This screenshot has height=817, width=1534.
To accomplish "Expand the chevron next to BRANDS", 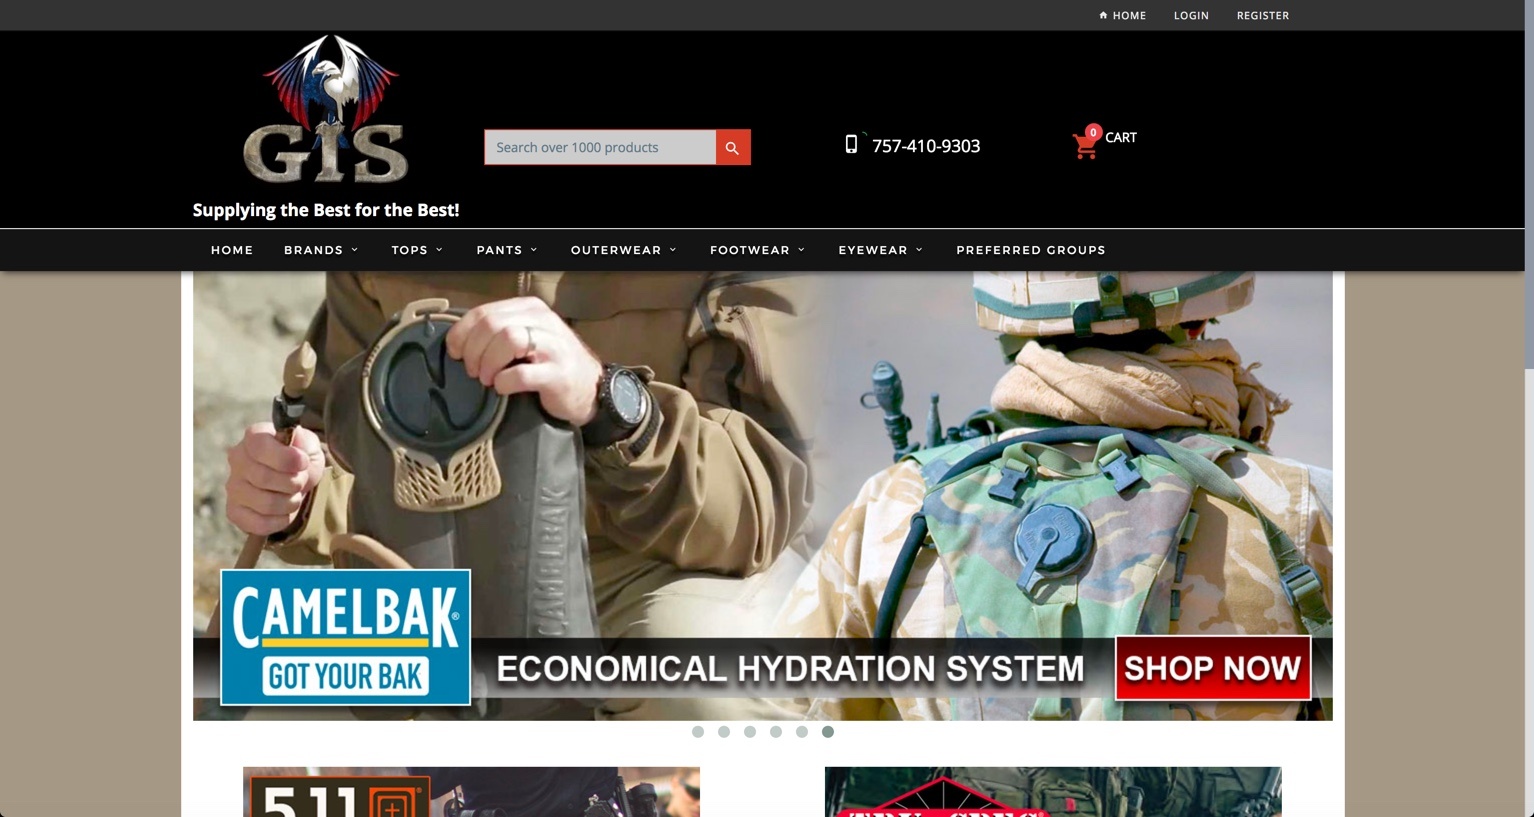I will pos(355,250).
